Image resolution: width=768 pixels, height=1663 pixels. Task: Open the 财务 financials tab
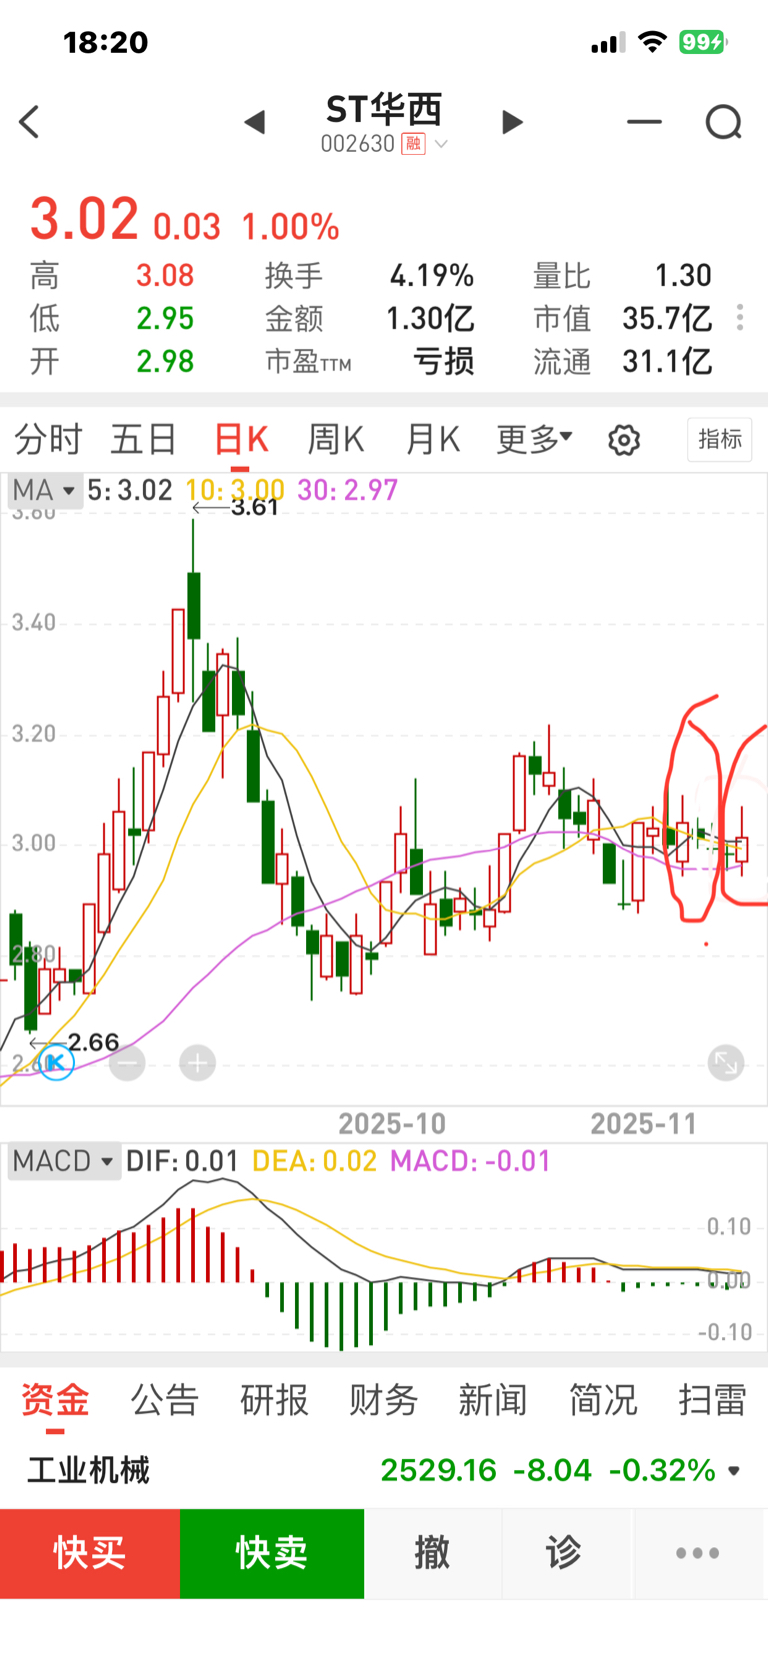[383, 1400]
